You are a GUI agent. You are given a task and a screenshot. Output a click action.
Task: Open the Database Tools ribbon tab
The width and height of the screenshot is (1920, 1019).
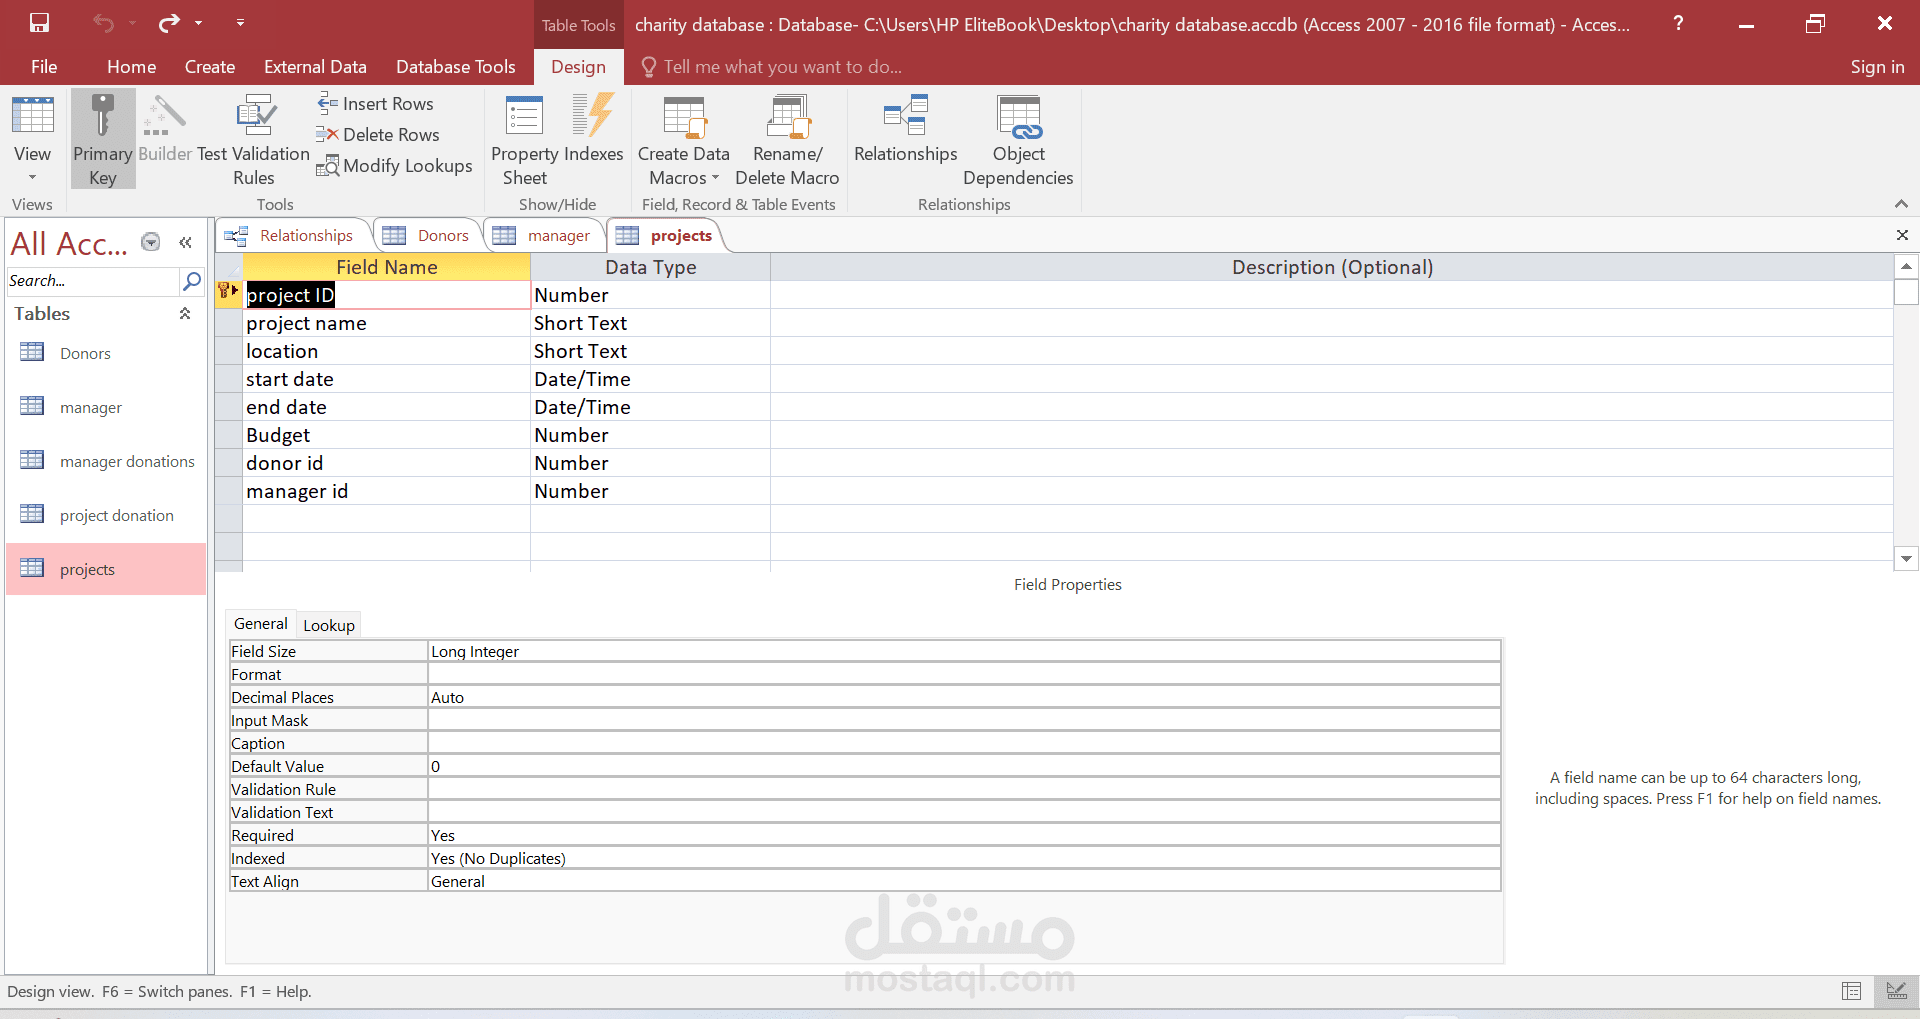pyautogui.click(x=455, y=67)
